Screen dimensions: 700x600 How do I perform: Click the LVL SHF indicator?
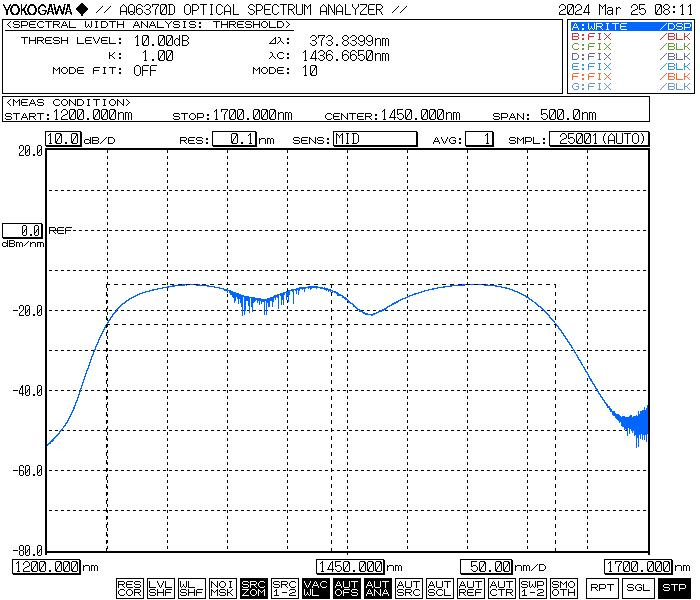click(160, 589)
